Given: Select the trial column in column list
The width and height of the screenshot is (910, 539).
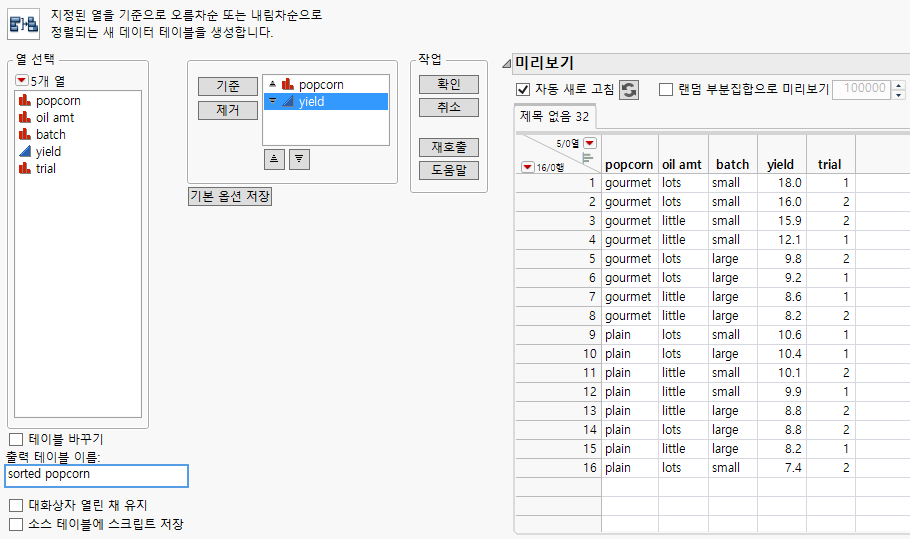Looking at the screenshot, I should point(45,168).
